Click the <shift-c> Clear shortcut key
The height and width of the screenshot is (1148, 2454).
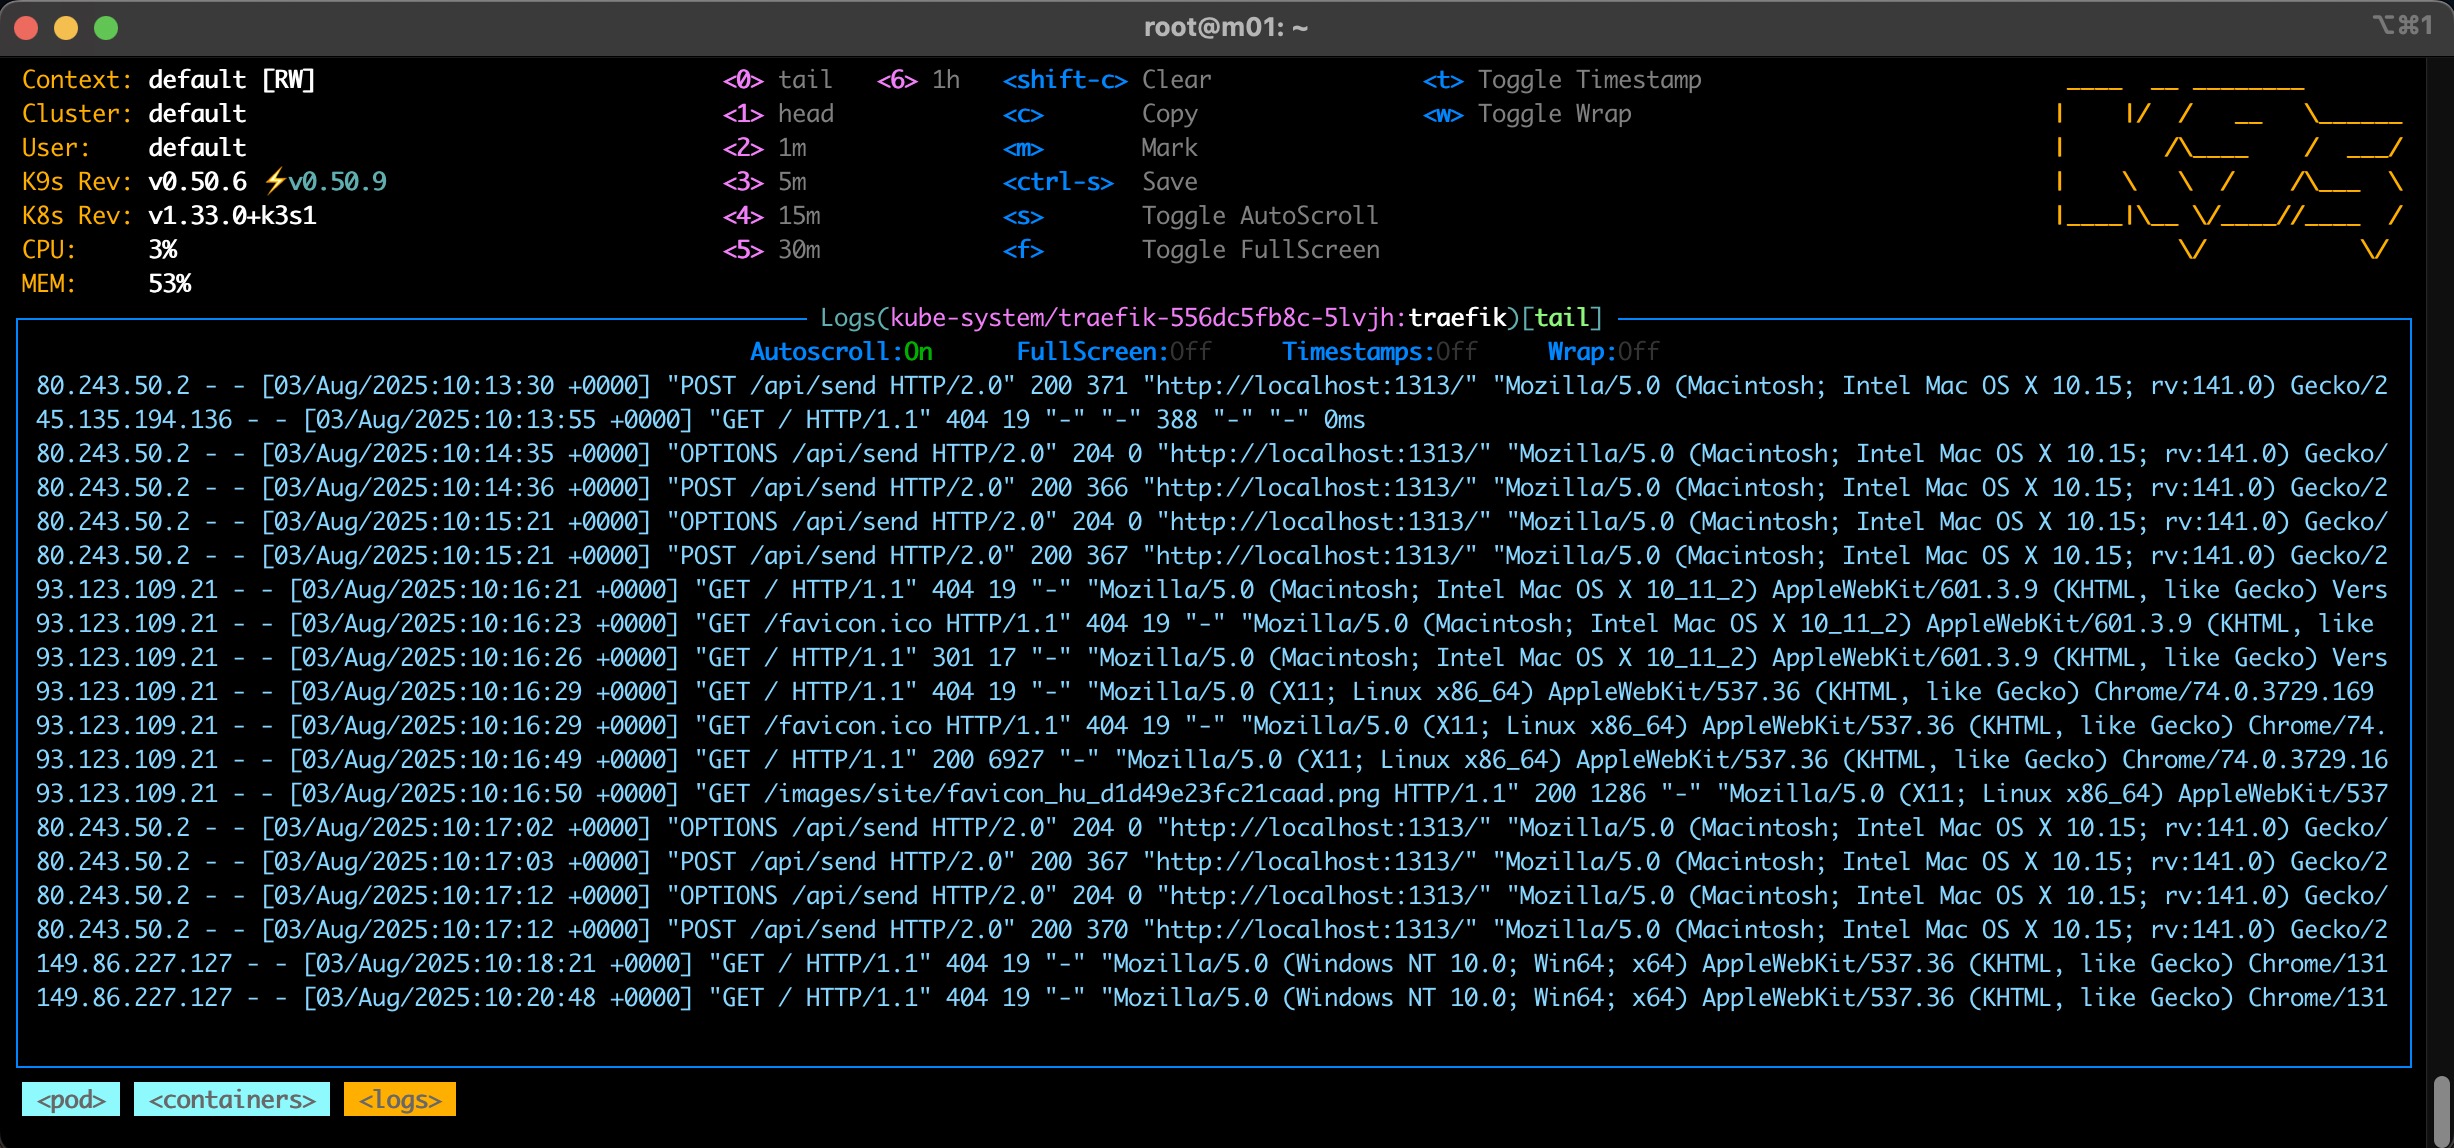pyautogui.click(x=1065, y=80)
